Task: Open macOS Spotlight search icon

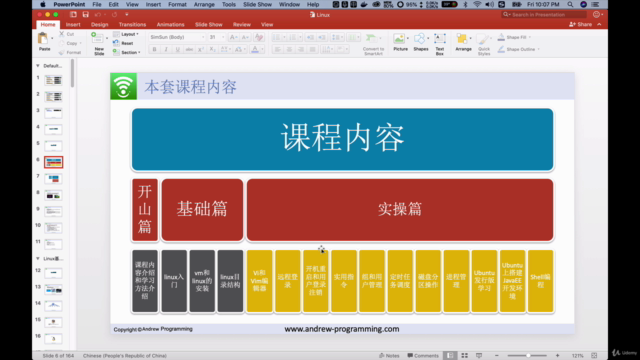Action: (x=570, y=4)
